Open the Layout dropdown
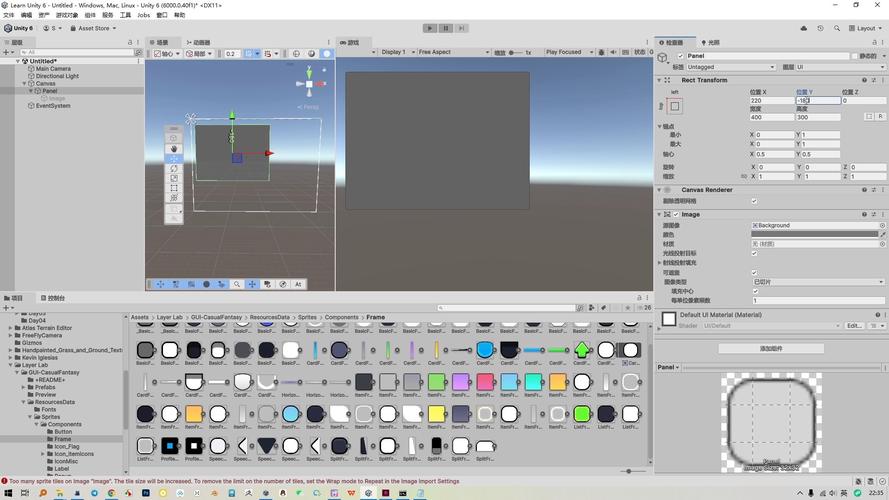 (866, 28)
